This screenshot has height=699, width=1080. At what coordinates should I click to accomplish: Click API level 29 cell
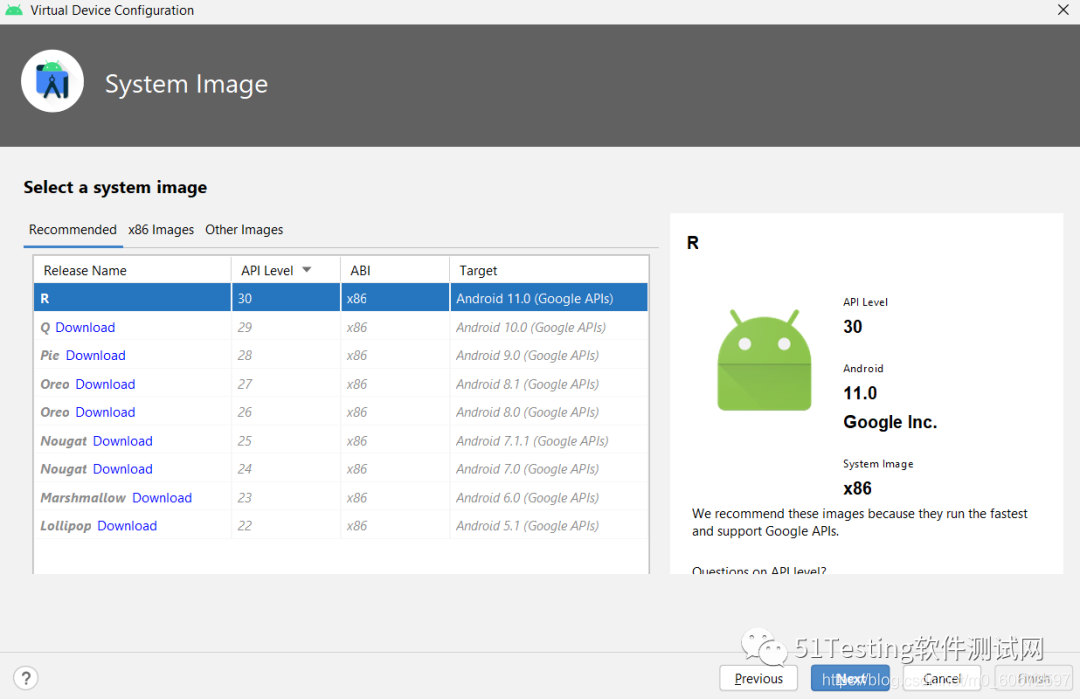(286, 327)
